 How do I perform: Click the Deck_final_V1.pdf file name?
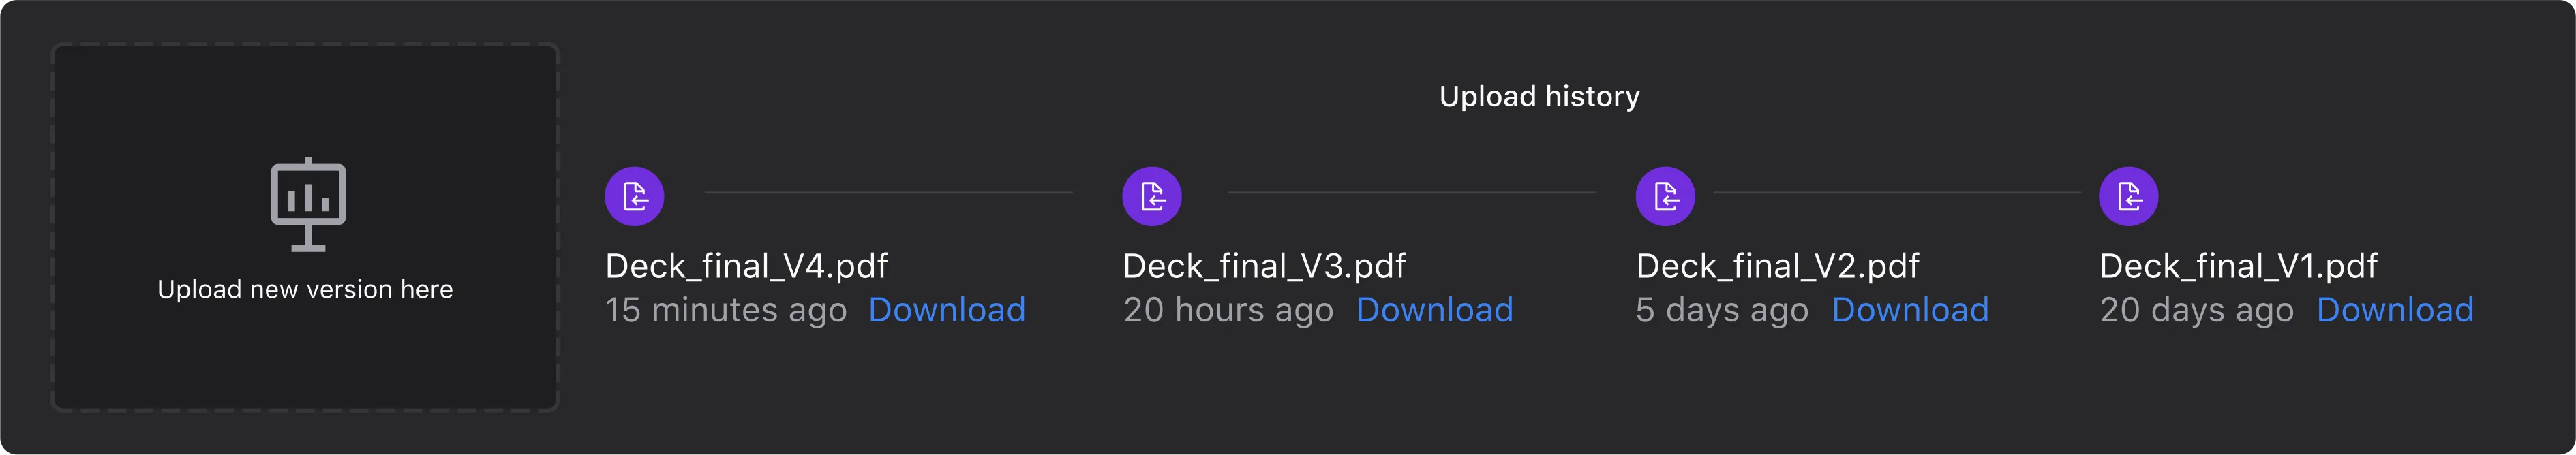[x=2238, y=266]
